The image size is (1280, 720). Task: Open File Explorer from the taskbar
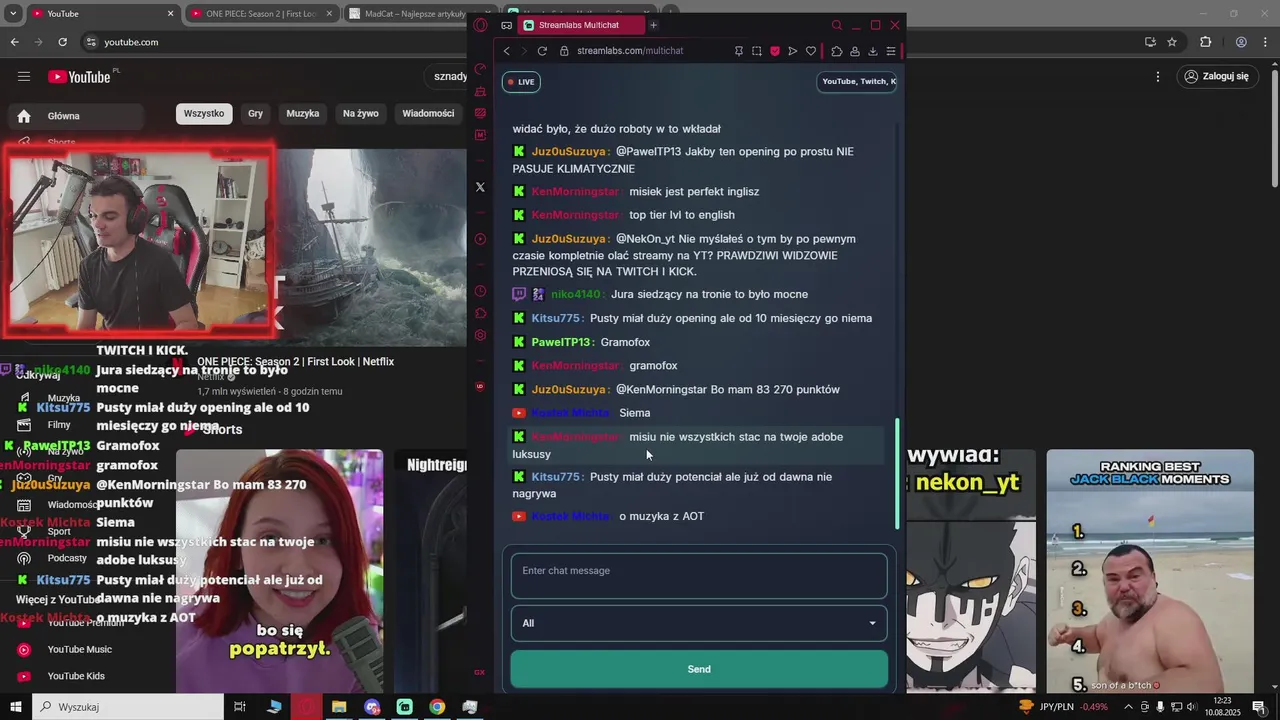[x=339, y=707]
